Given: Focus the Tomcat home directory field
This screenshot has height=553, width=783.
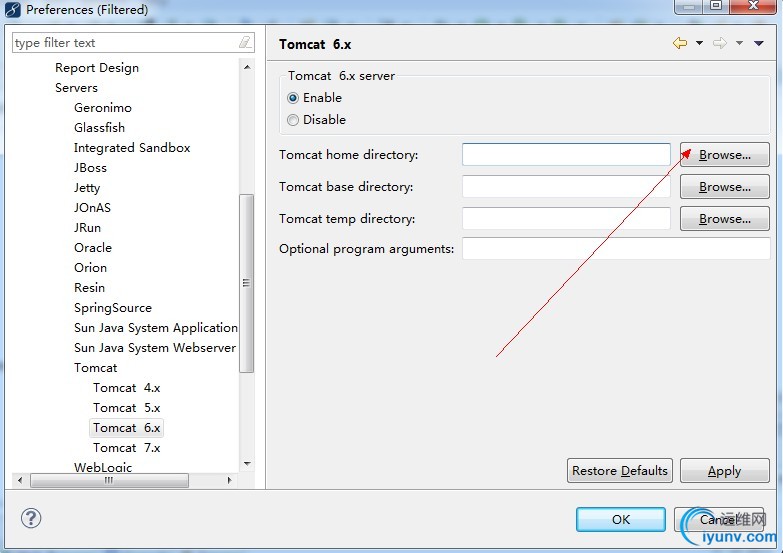Looking at the screenshot, I should [566, 155].
